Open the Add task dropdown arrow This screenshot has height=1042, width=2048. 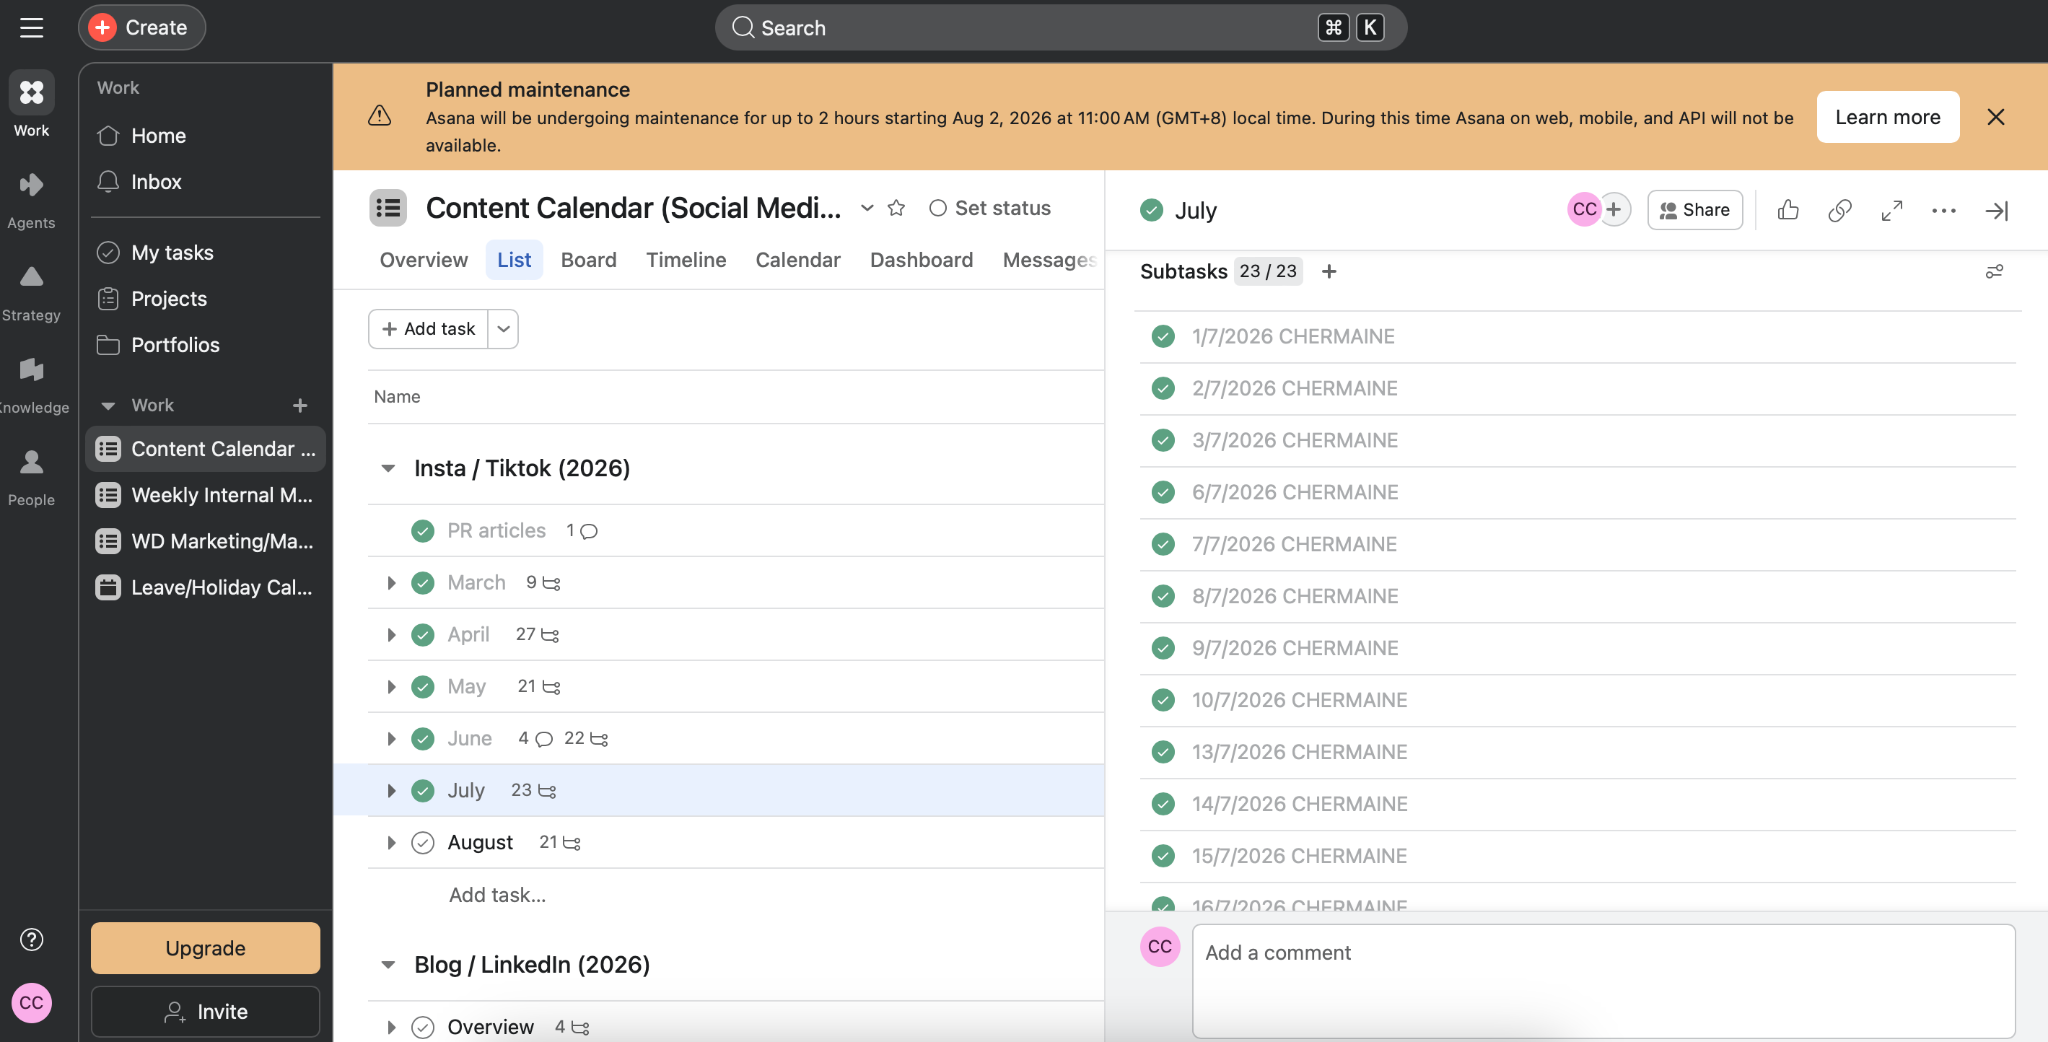tap(503, 329)
